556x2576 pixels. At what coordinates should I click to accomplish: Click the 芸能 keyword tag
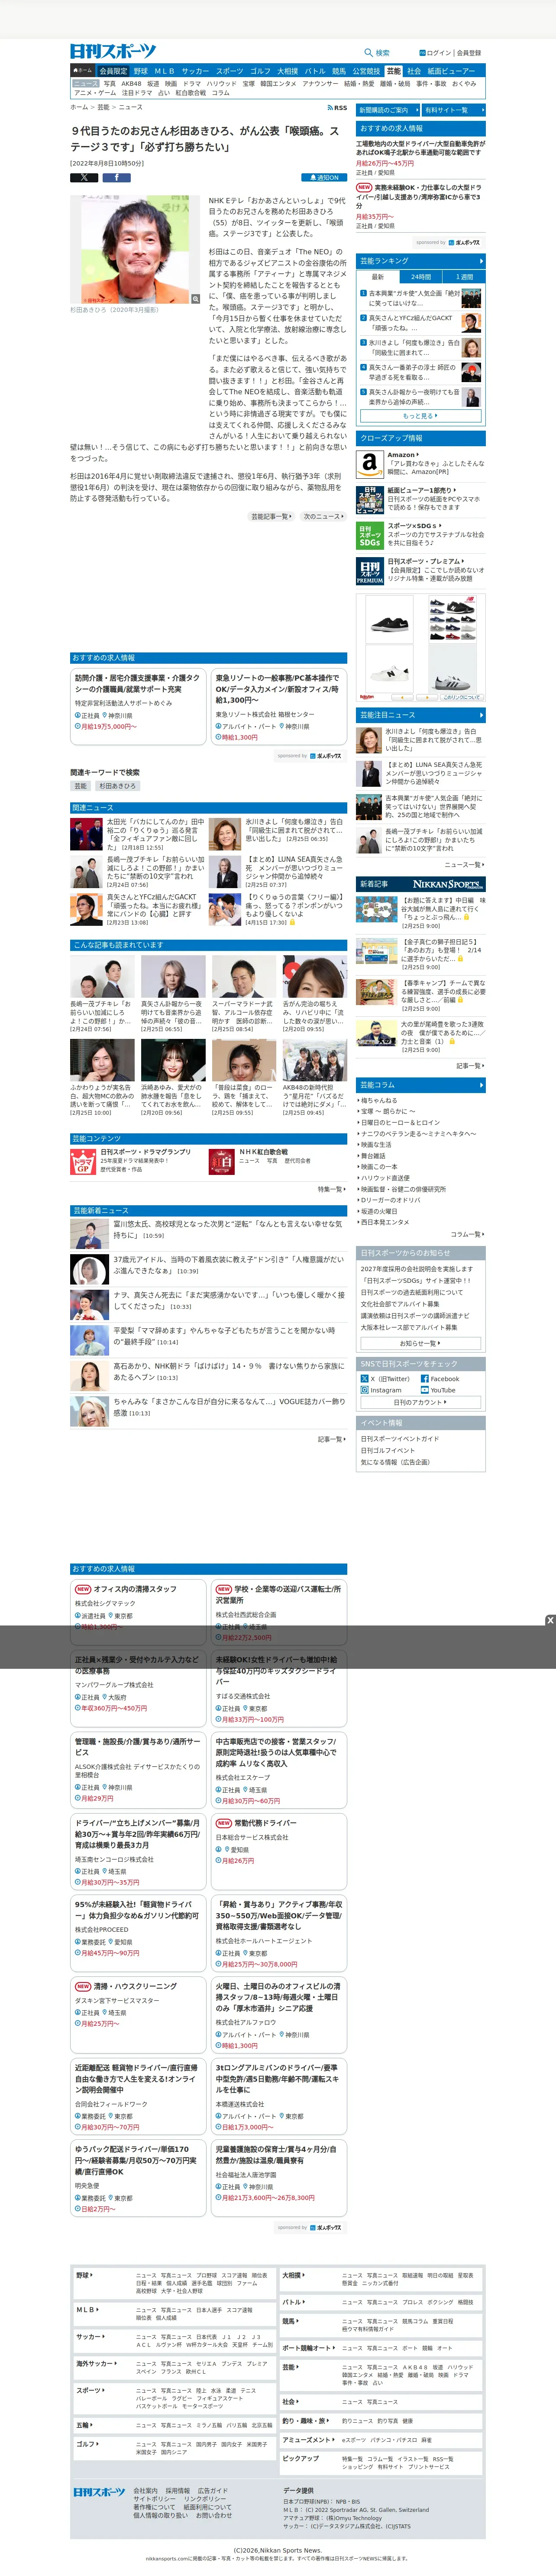pyautogui.click(x=81, y=786)
